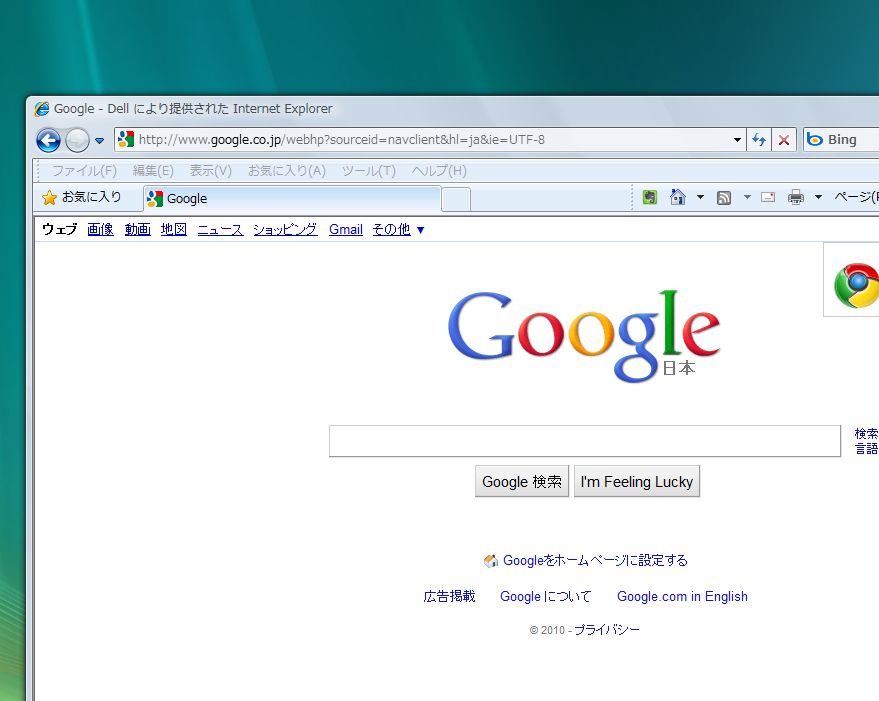Image resolution: width=879 pixels, height=701 pixels.
Task: Open the 画像 images link
Action: point(100,229)
